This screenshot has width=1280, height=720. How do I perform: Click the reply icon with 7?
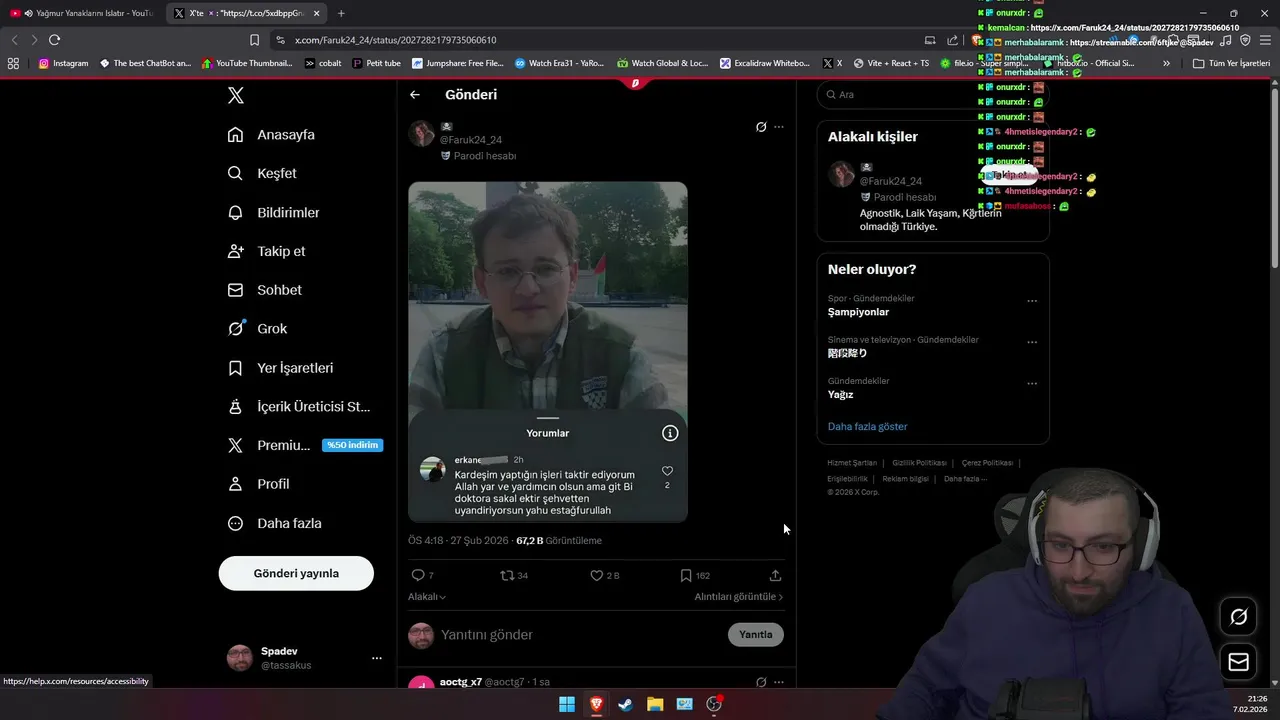(x=418, y=575)
